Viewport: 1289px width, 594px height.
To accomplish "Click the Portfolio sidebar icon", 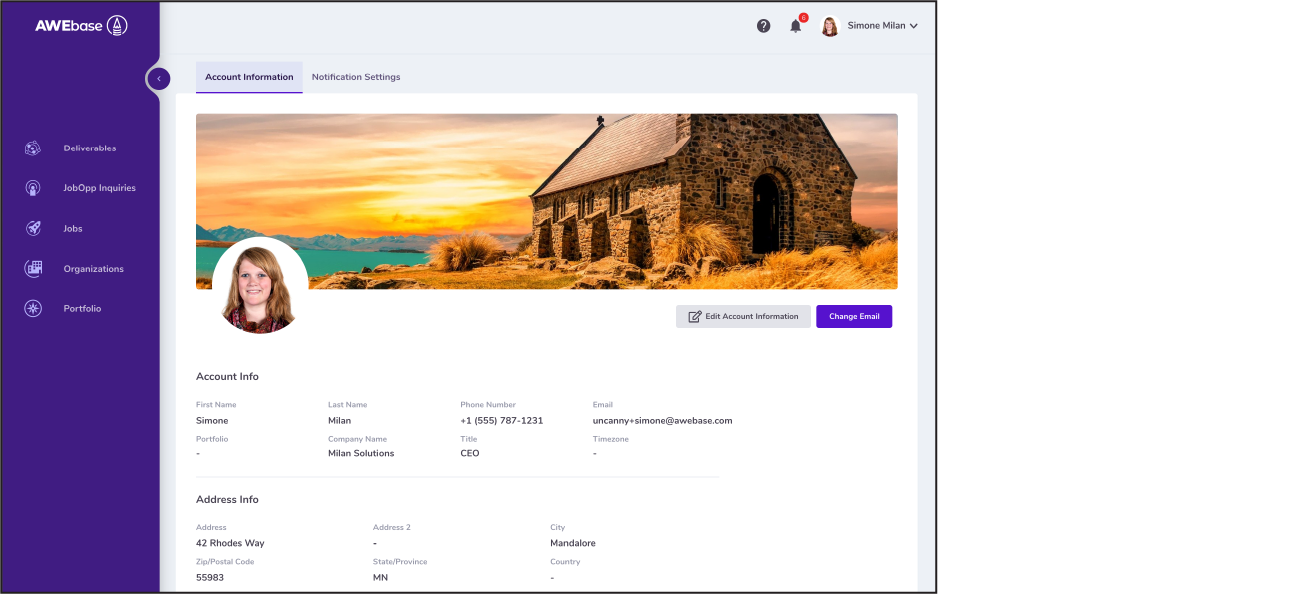I will click(33, 308).
